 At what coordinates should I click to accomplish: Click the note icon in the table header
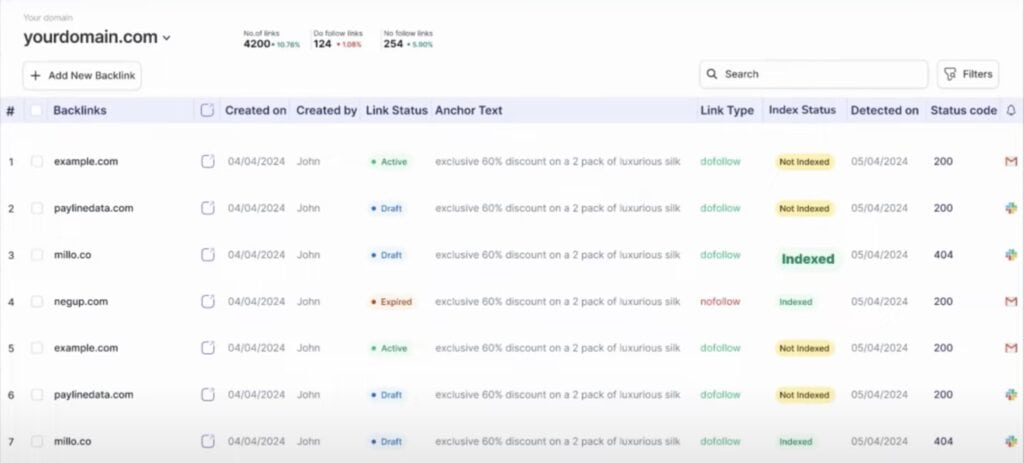[x=208, y=110]
